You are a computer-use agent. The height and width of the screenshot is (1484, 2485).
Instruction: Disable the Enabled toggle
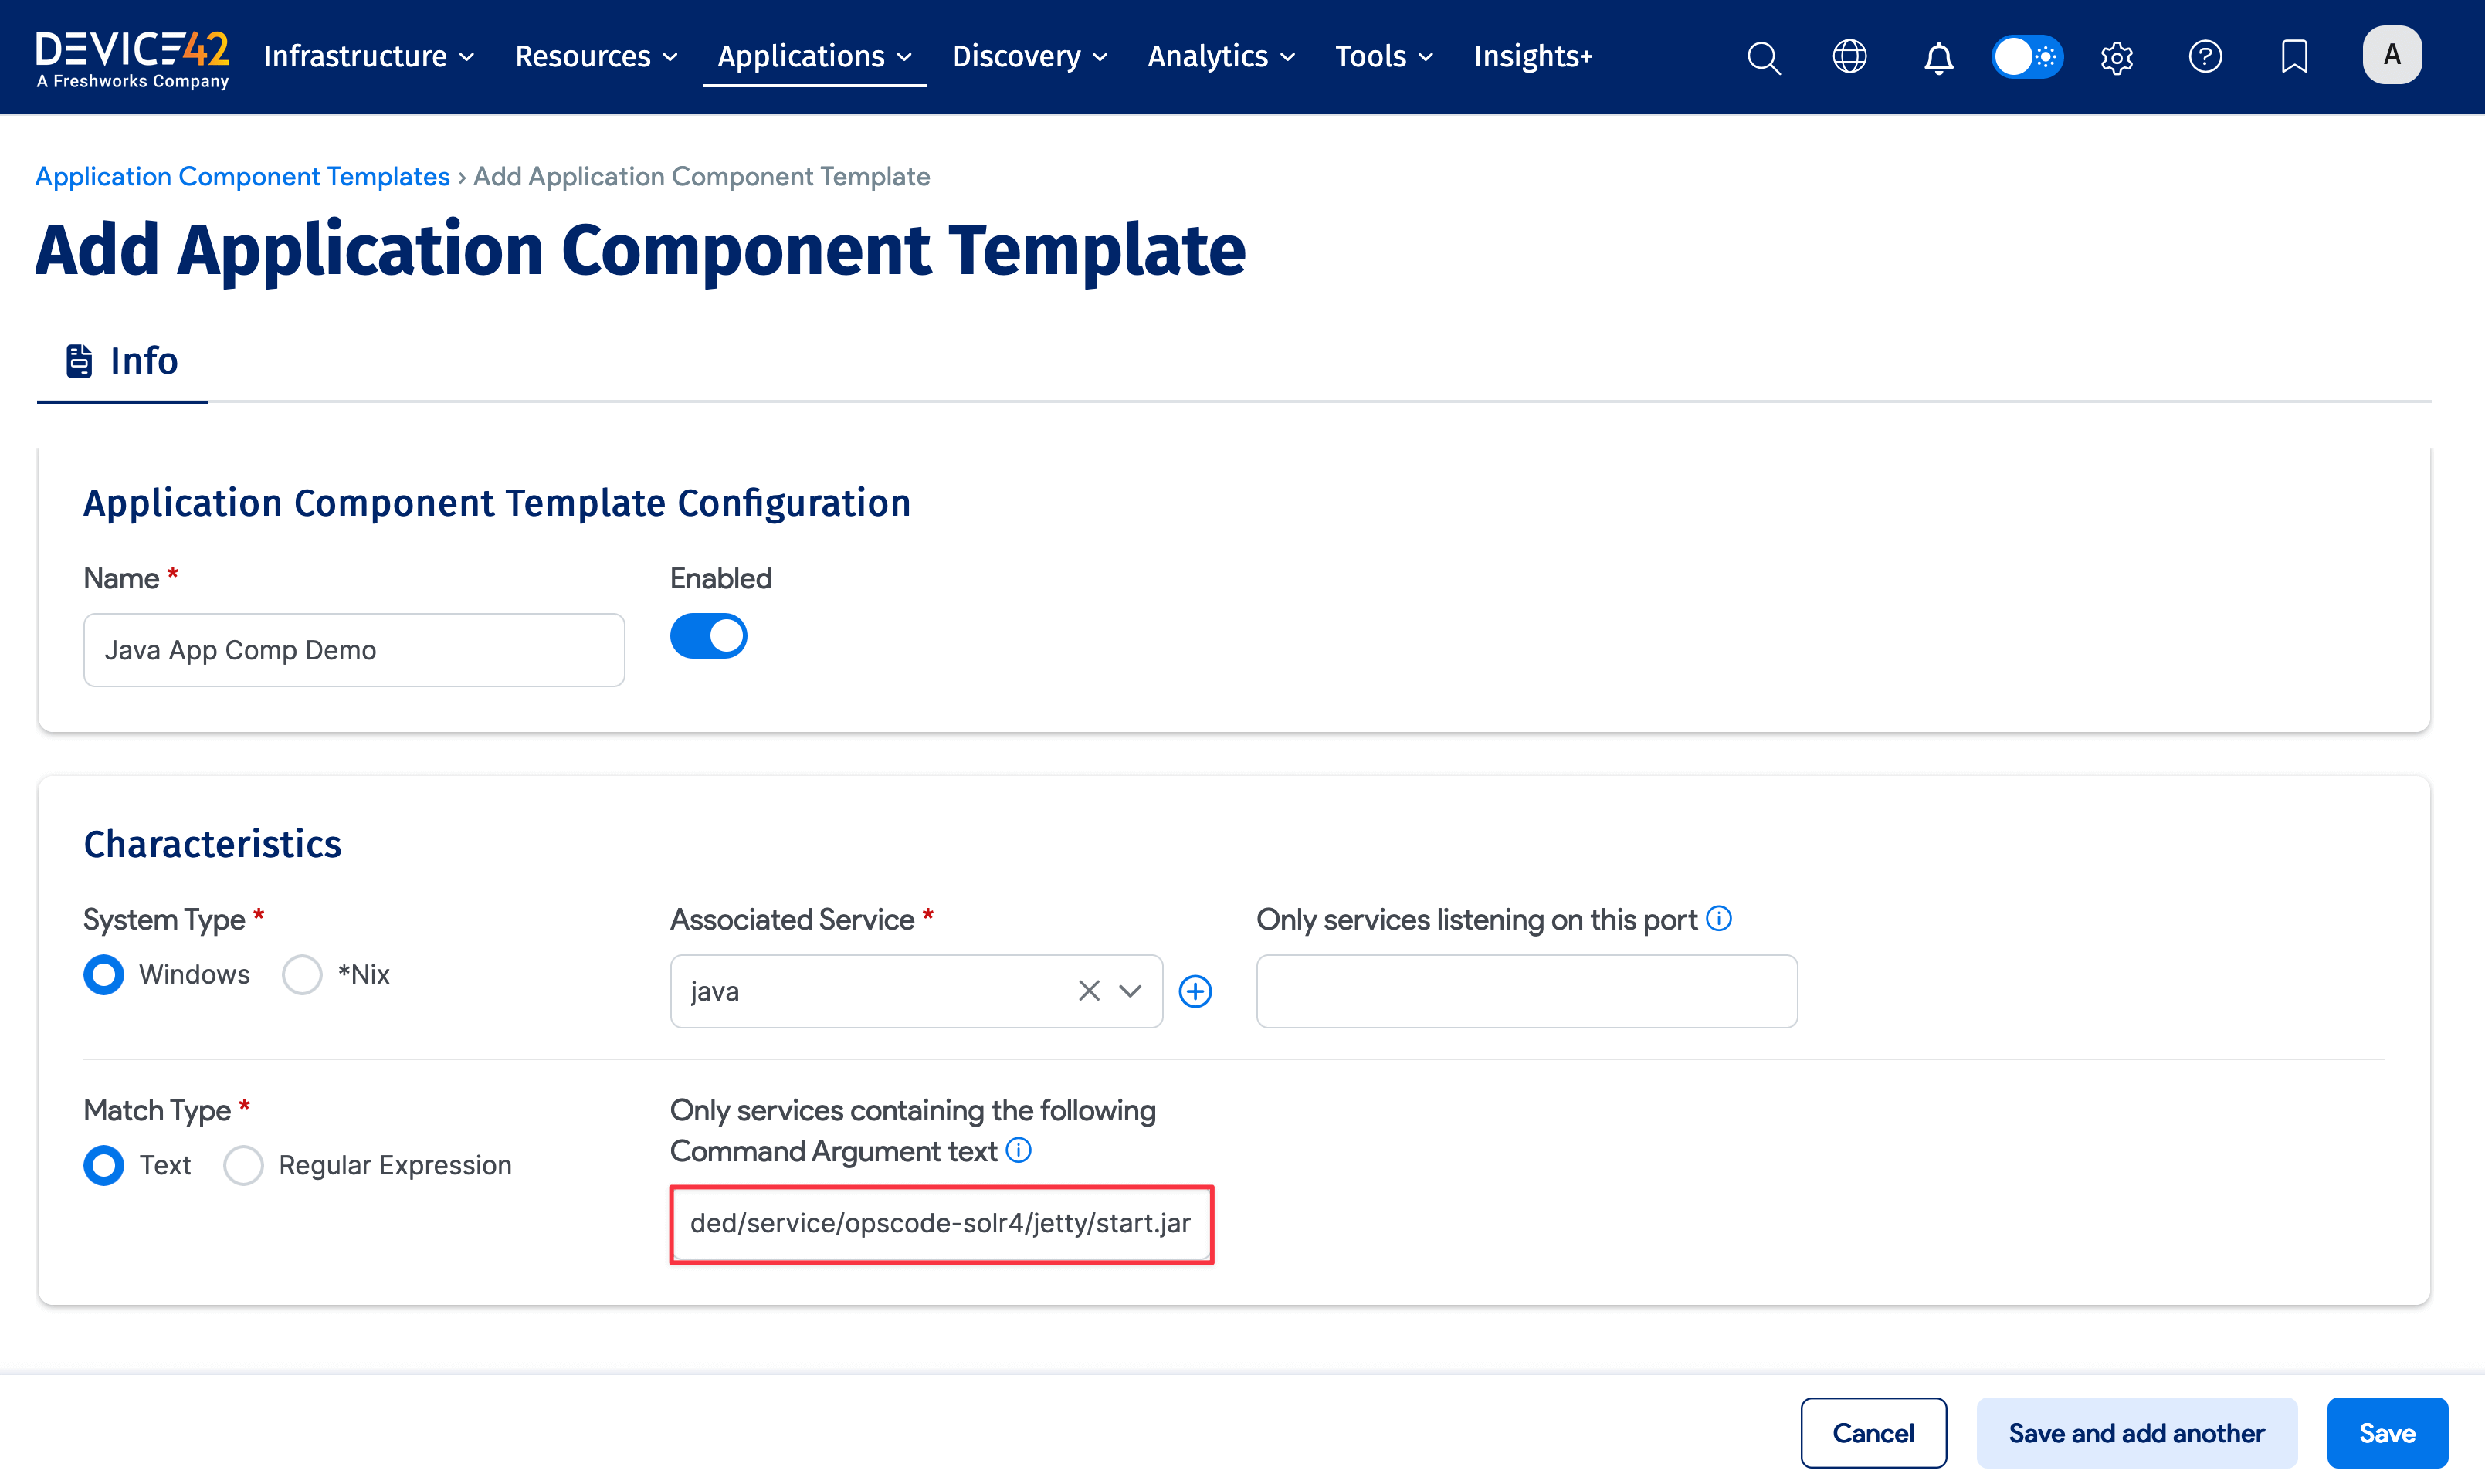tap(709, 635)
